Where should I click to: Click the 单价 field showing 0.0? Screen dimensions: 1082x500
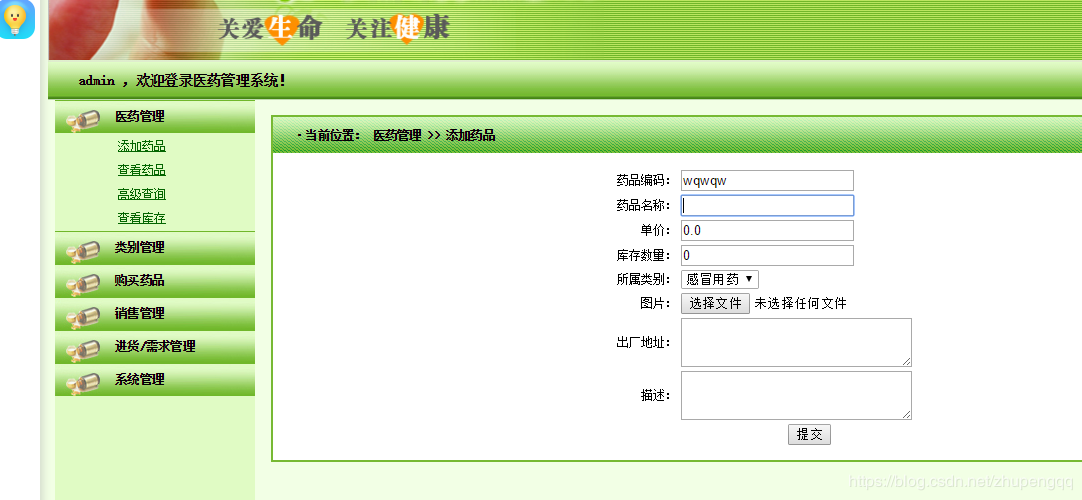(767, 230)
